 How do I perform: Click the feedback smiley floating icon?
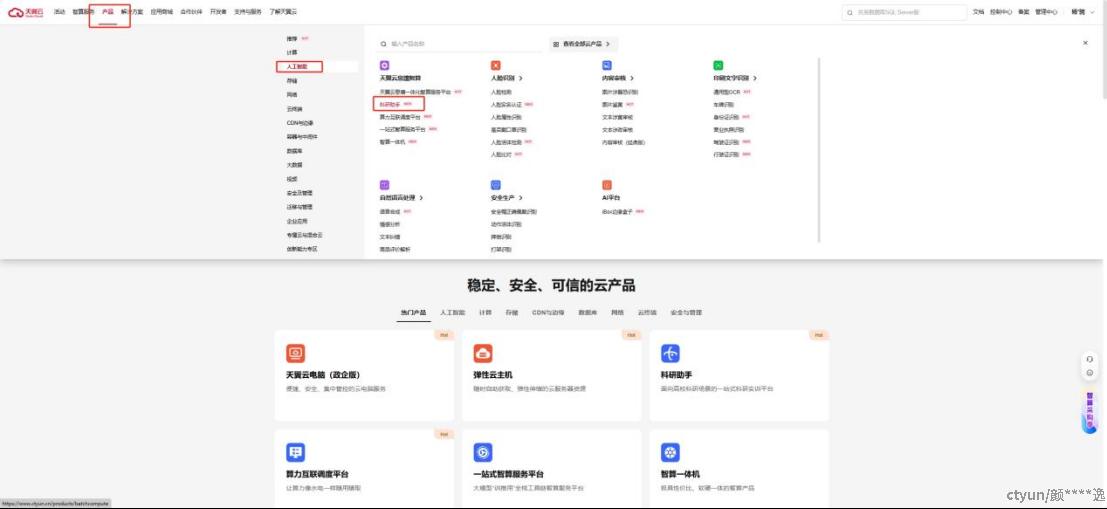1090,372
